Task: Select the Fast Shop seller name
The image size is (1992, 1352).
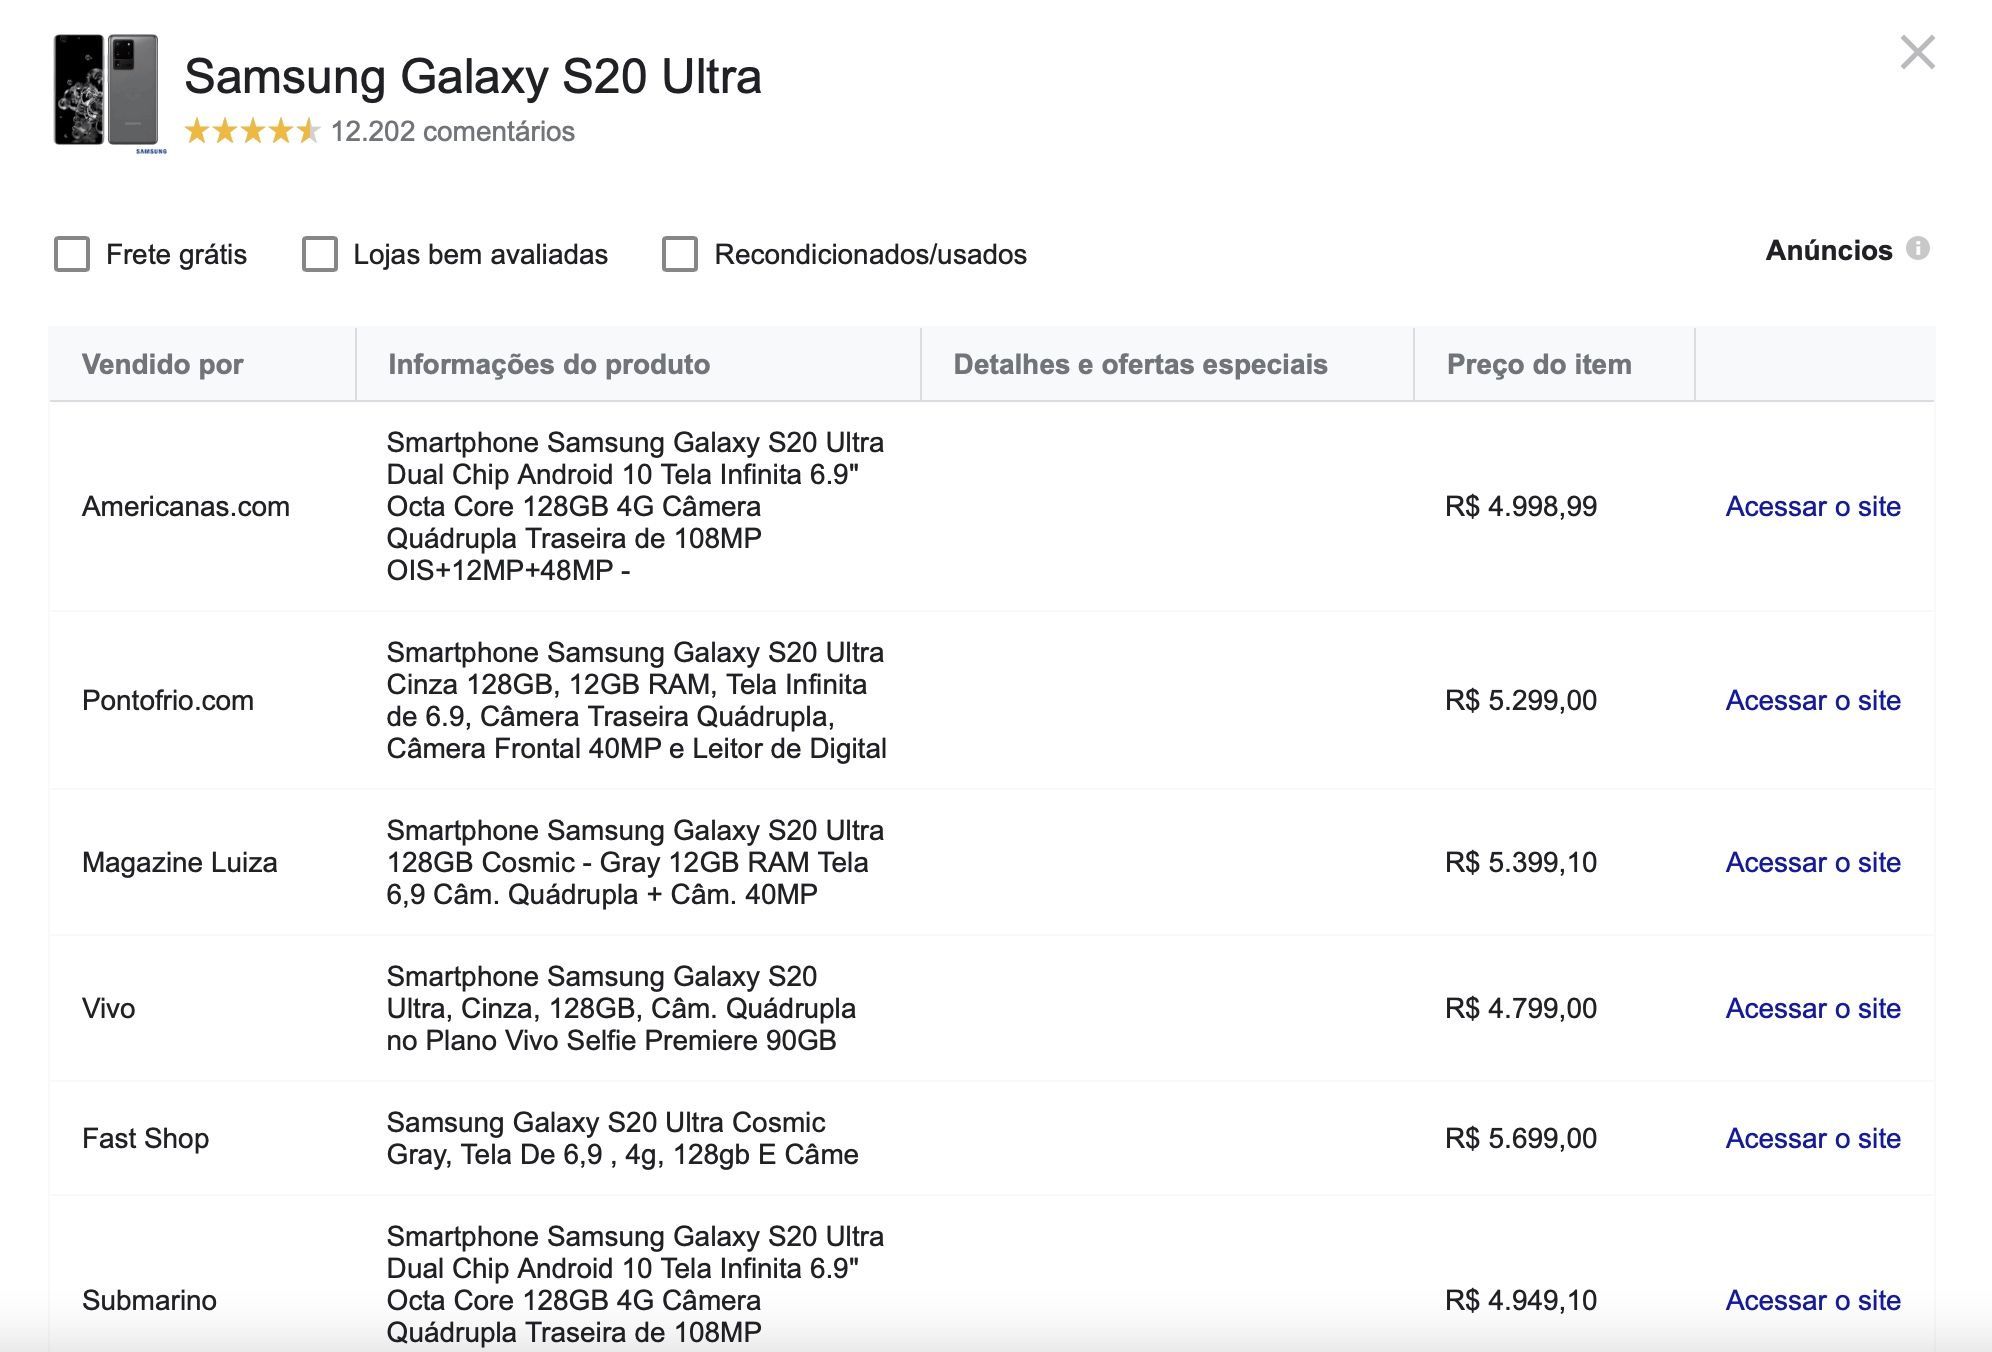Action: (146, 1138)
